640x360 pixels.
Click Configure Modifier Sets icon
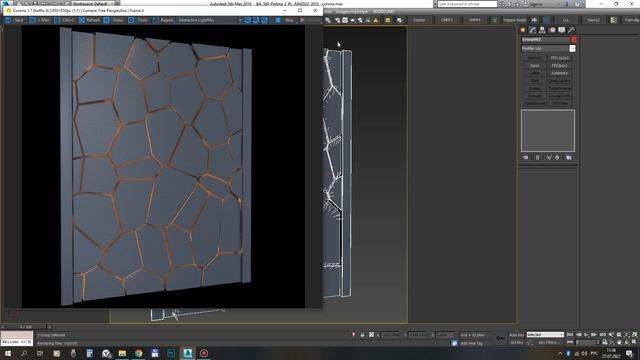tap(569, 157)
